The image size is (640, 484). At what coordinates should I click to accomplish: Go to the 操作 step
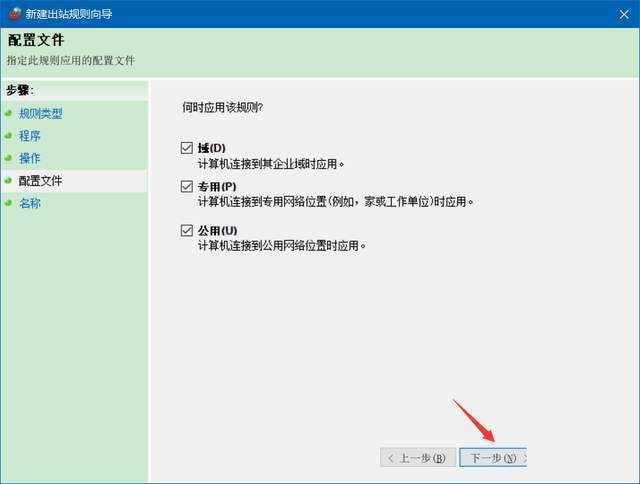click(30, 158)
